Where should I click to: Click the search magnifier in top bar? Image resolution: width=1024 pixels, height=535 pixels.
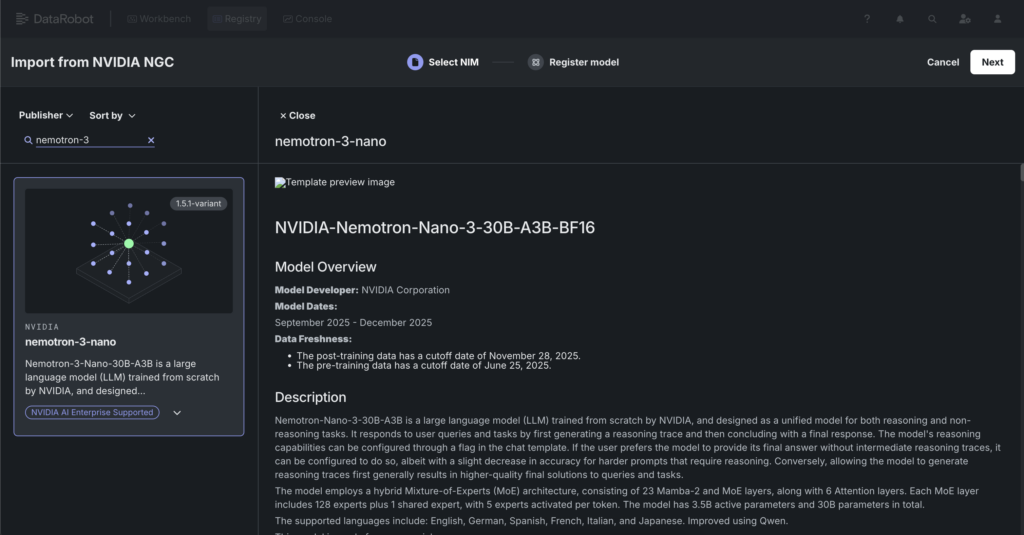click(932, 19)
